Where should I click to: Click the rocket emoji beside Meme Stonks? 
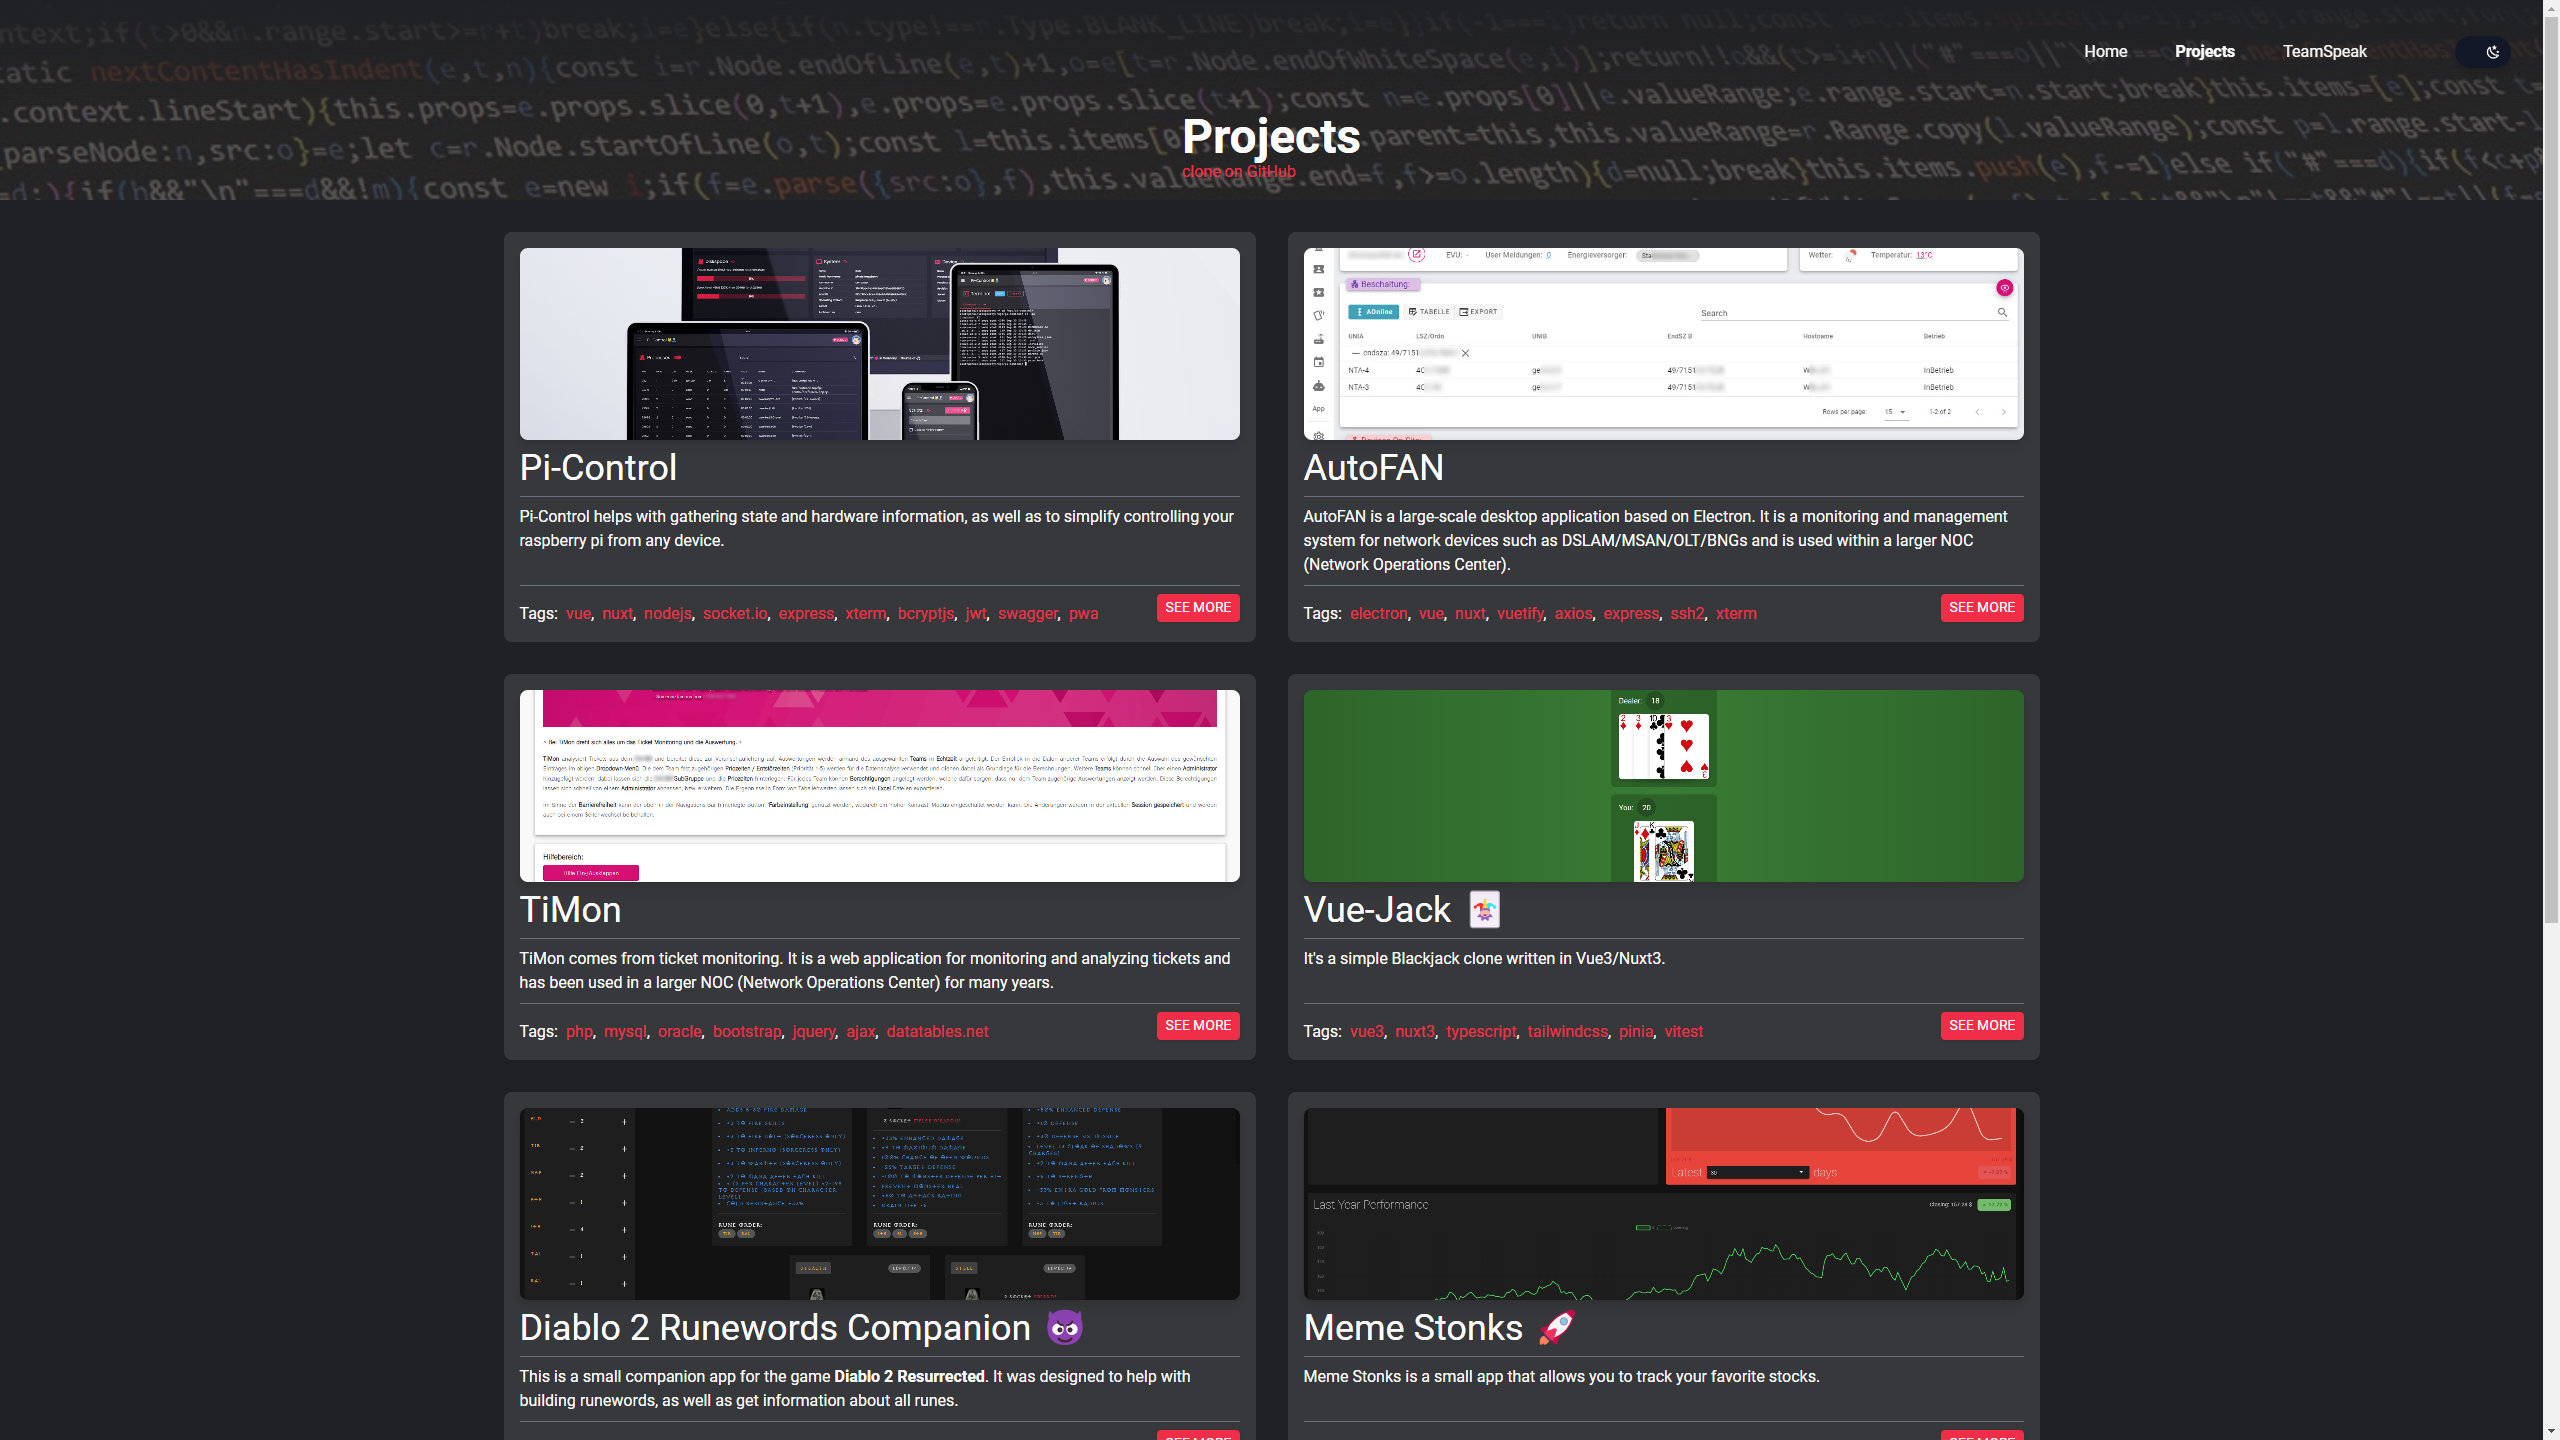coord(1557,1328)
